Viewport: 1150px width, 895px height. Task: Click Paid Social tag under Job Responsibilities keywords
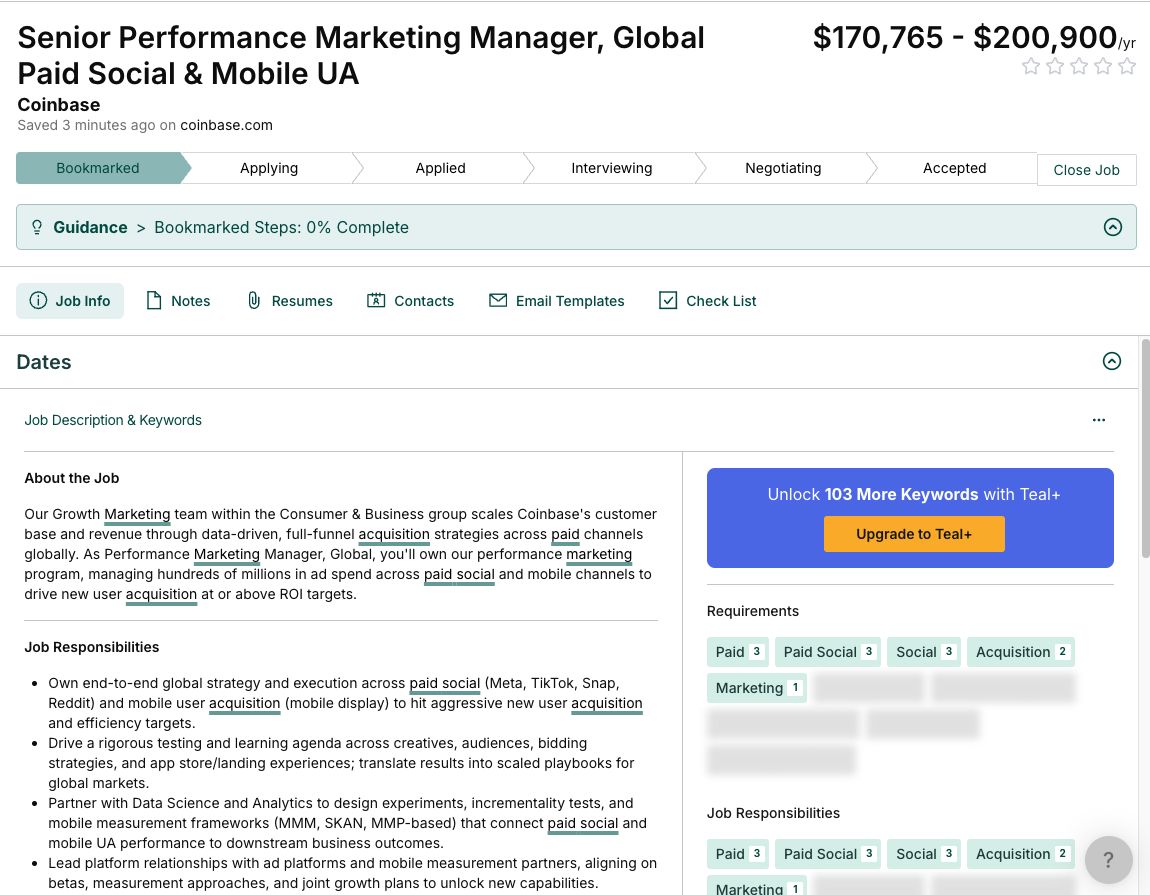tap(828, 853)
